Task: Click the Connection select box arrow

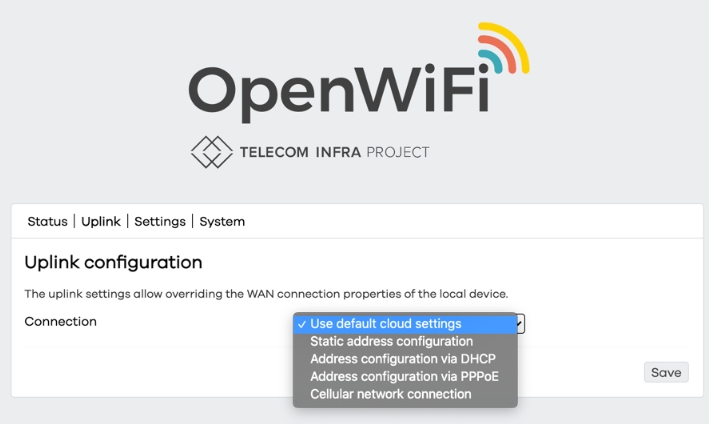Action: [x=520, y=323]
